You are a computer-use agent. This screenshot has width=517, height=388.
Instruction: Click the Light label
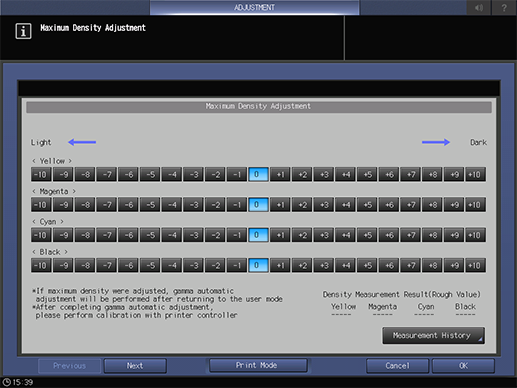(41, 143)
